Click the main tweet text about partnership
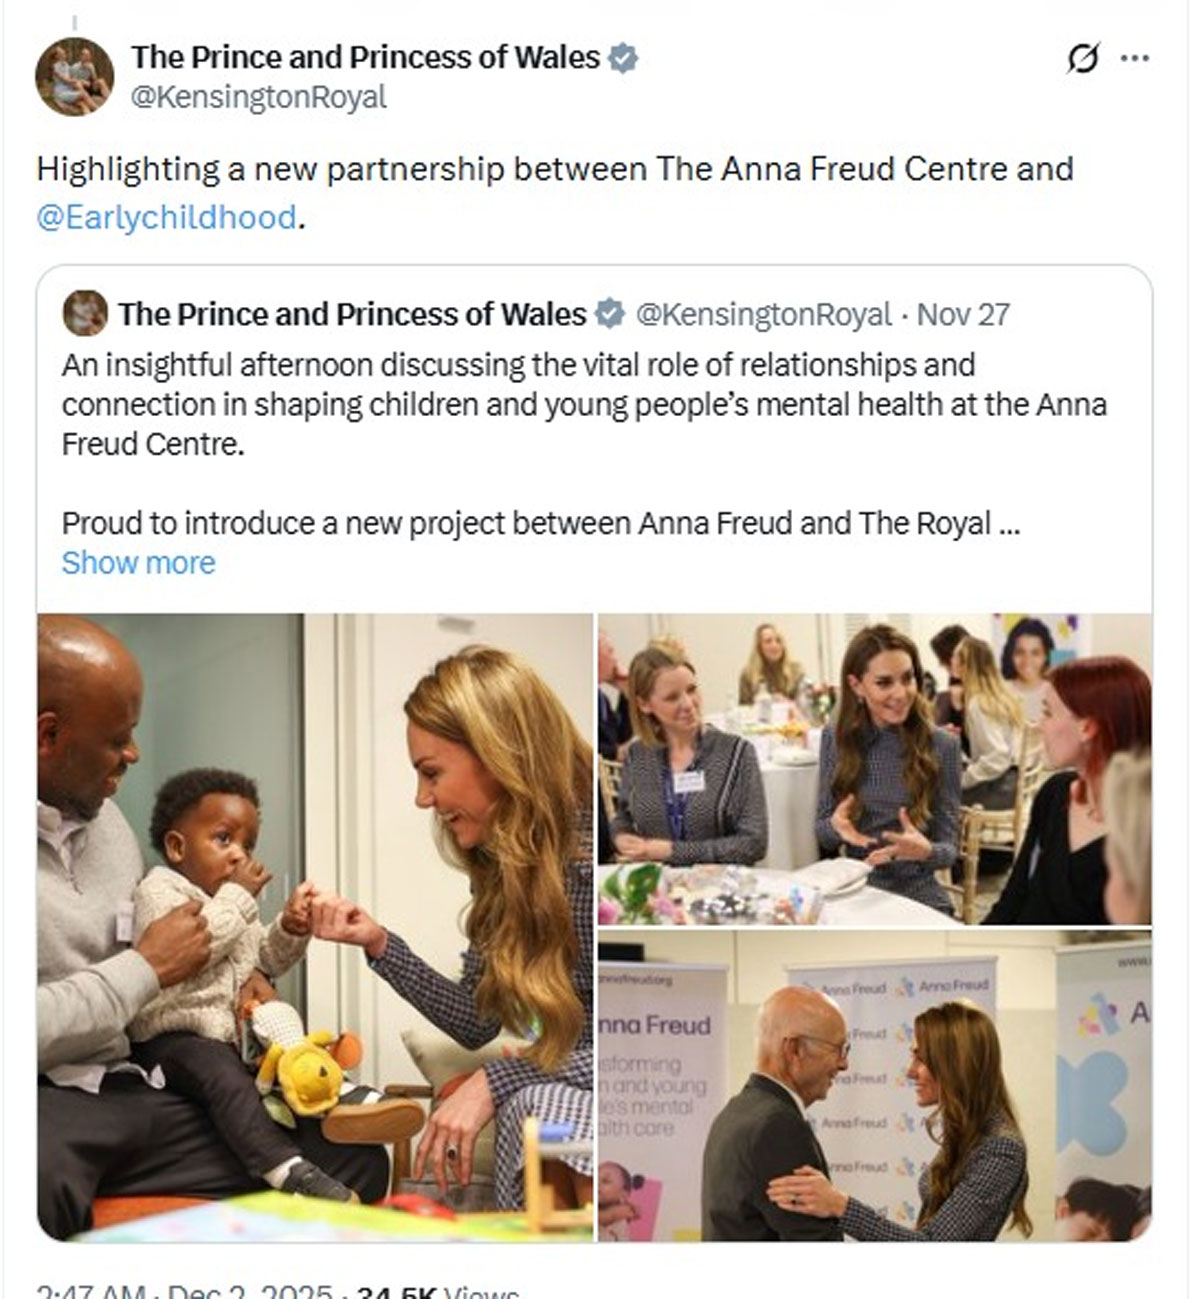The image size is (1200, 1299). (555, 192)
